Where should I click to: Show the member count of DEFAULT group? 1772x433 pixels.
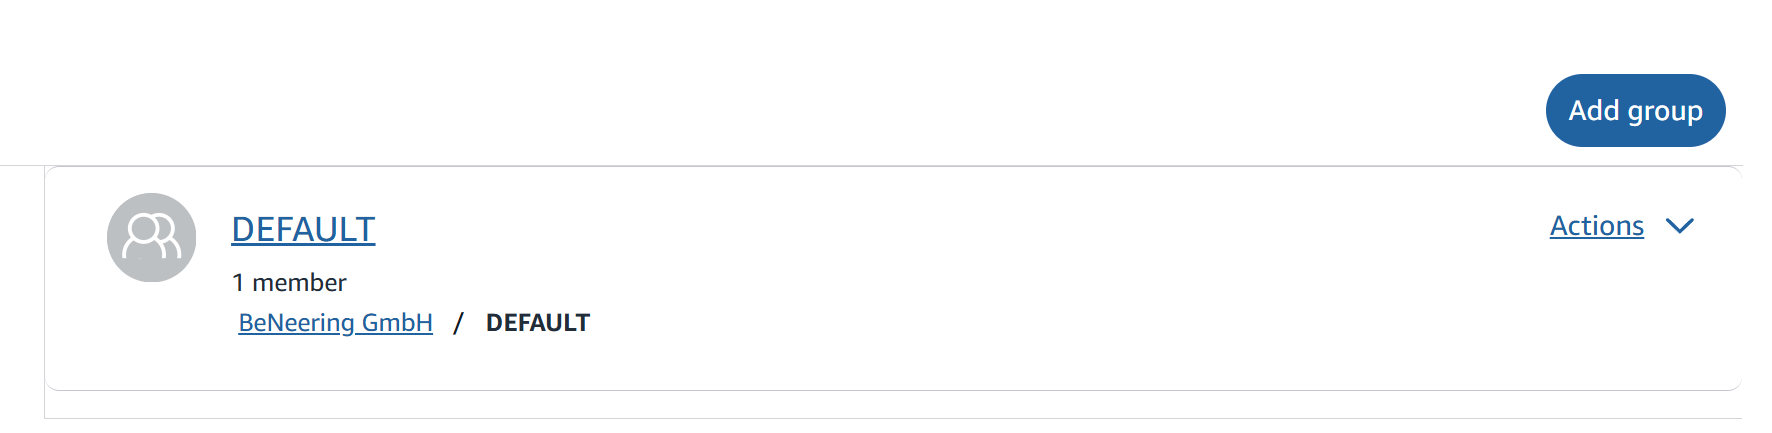coord(289,283)
